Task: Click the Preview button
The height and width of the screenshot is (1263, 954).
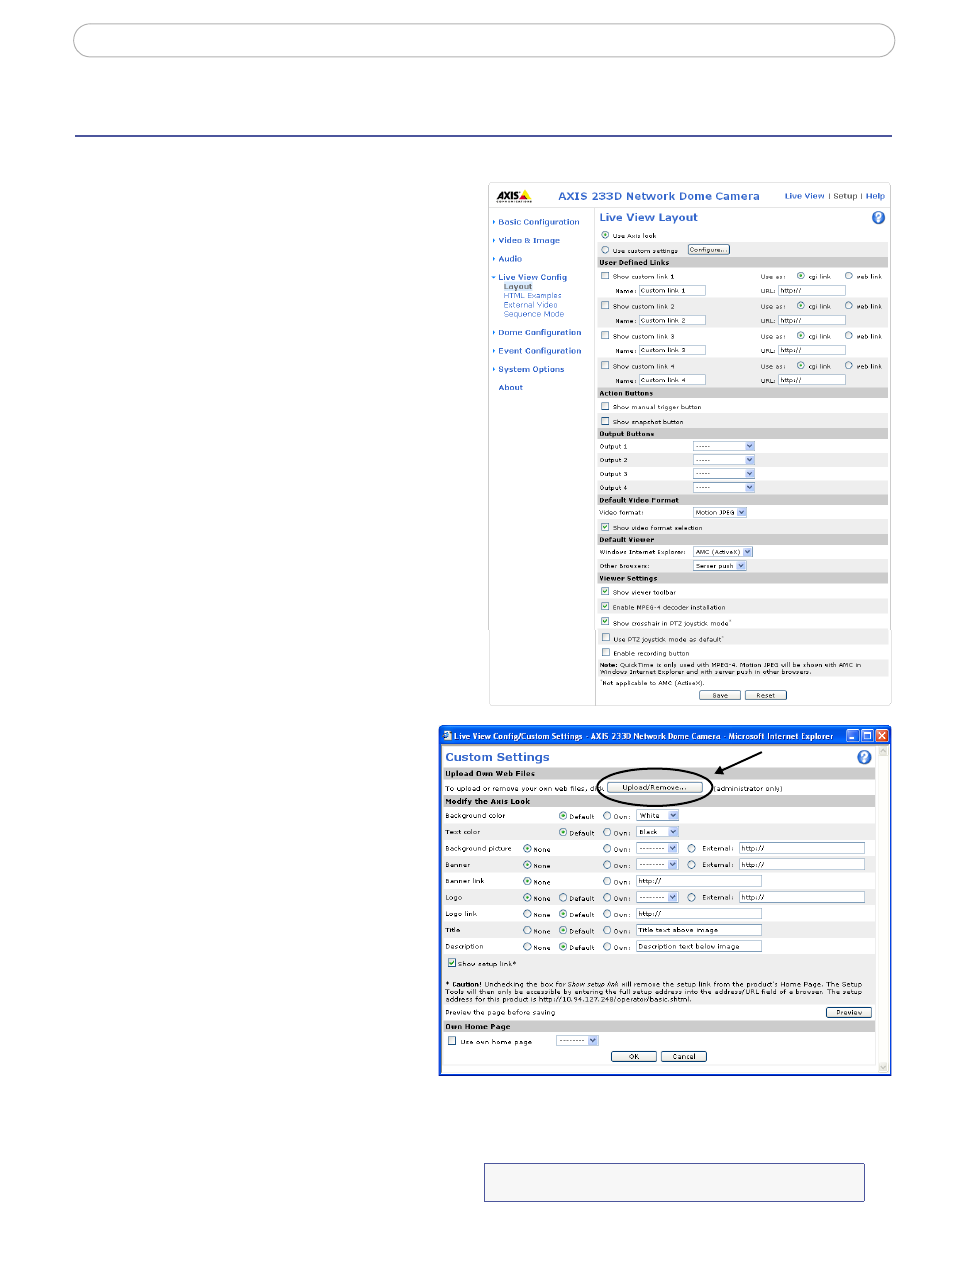Action: (x=849, y=1012)
